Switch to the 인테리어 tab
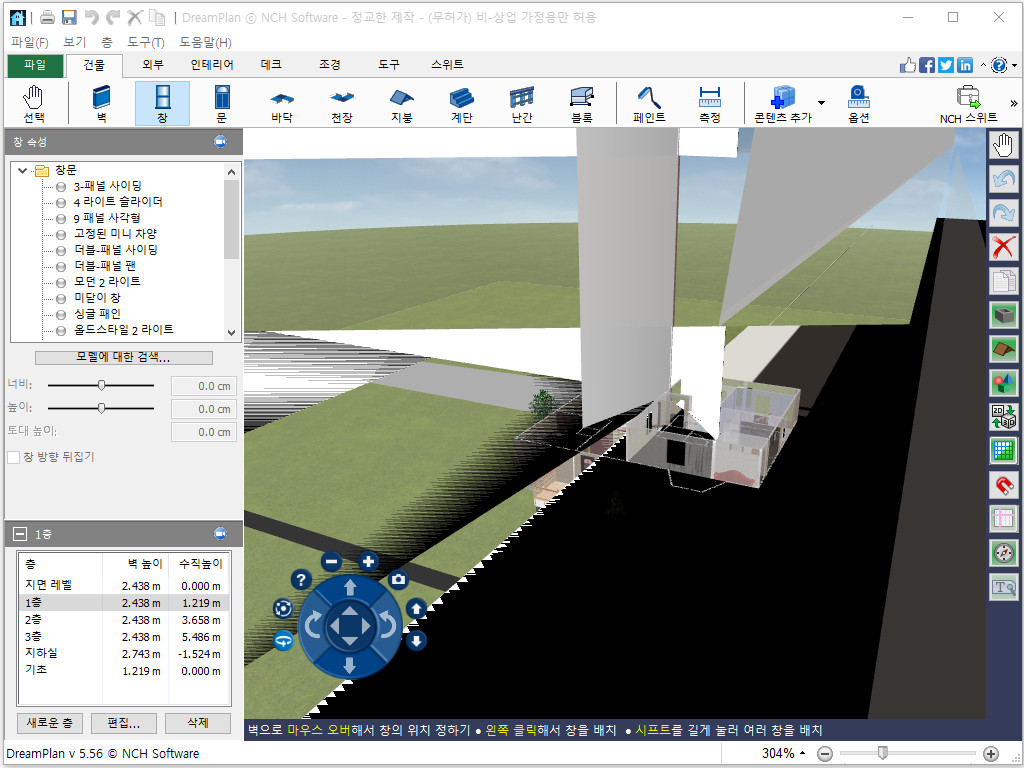Screen dimensions: 1024x768 coord(212,65)
